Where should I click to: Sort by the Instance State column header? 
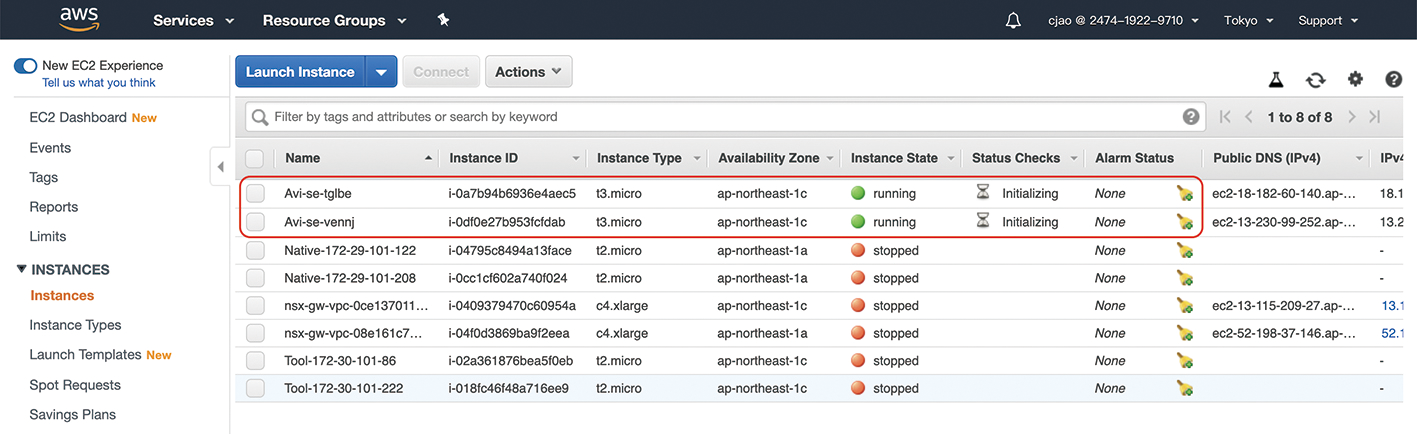tap(901, 158)
